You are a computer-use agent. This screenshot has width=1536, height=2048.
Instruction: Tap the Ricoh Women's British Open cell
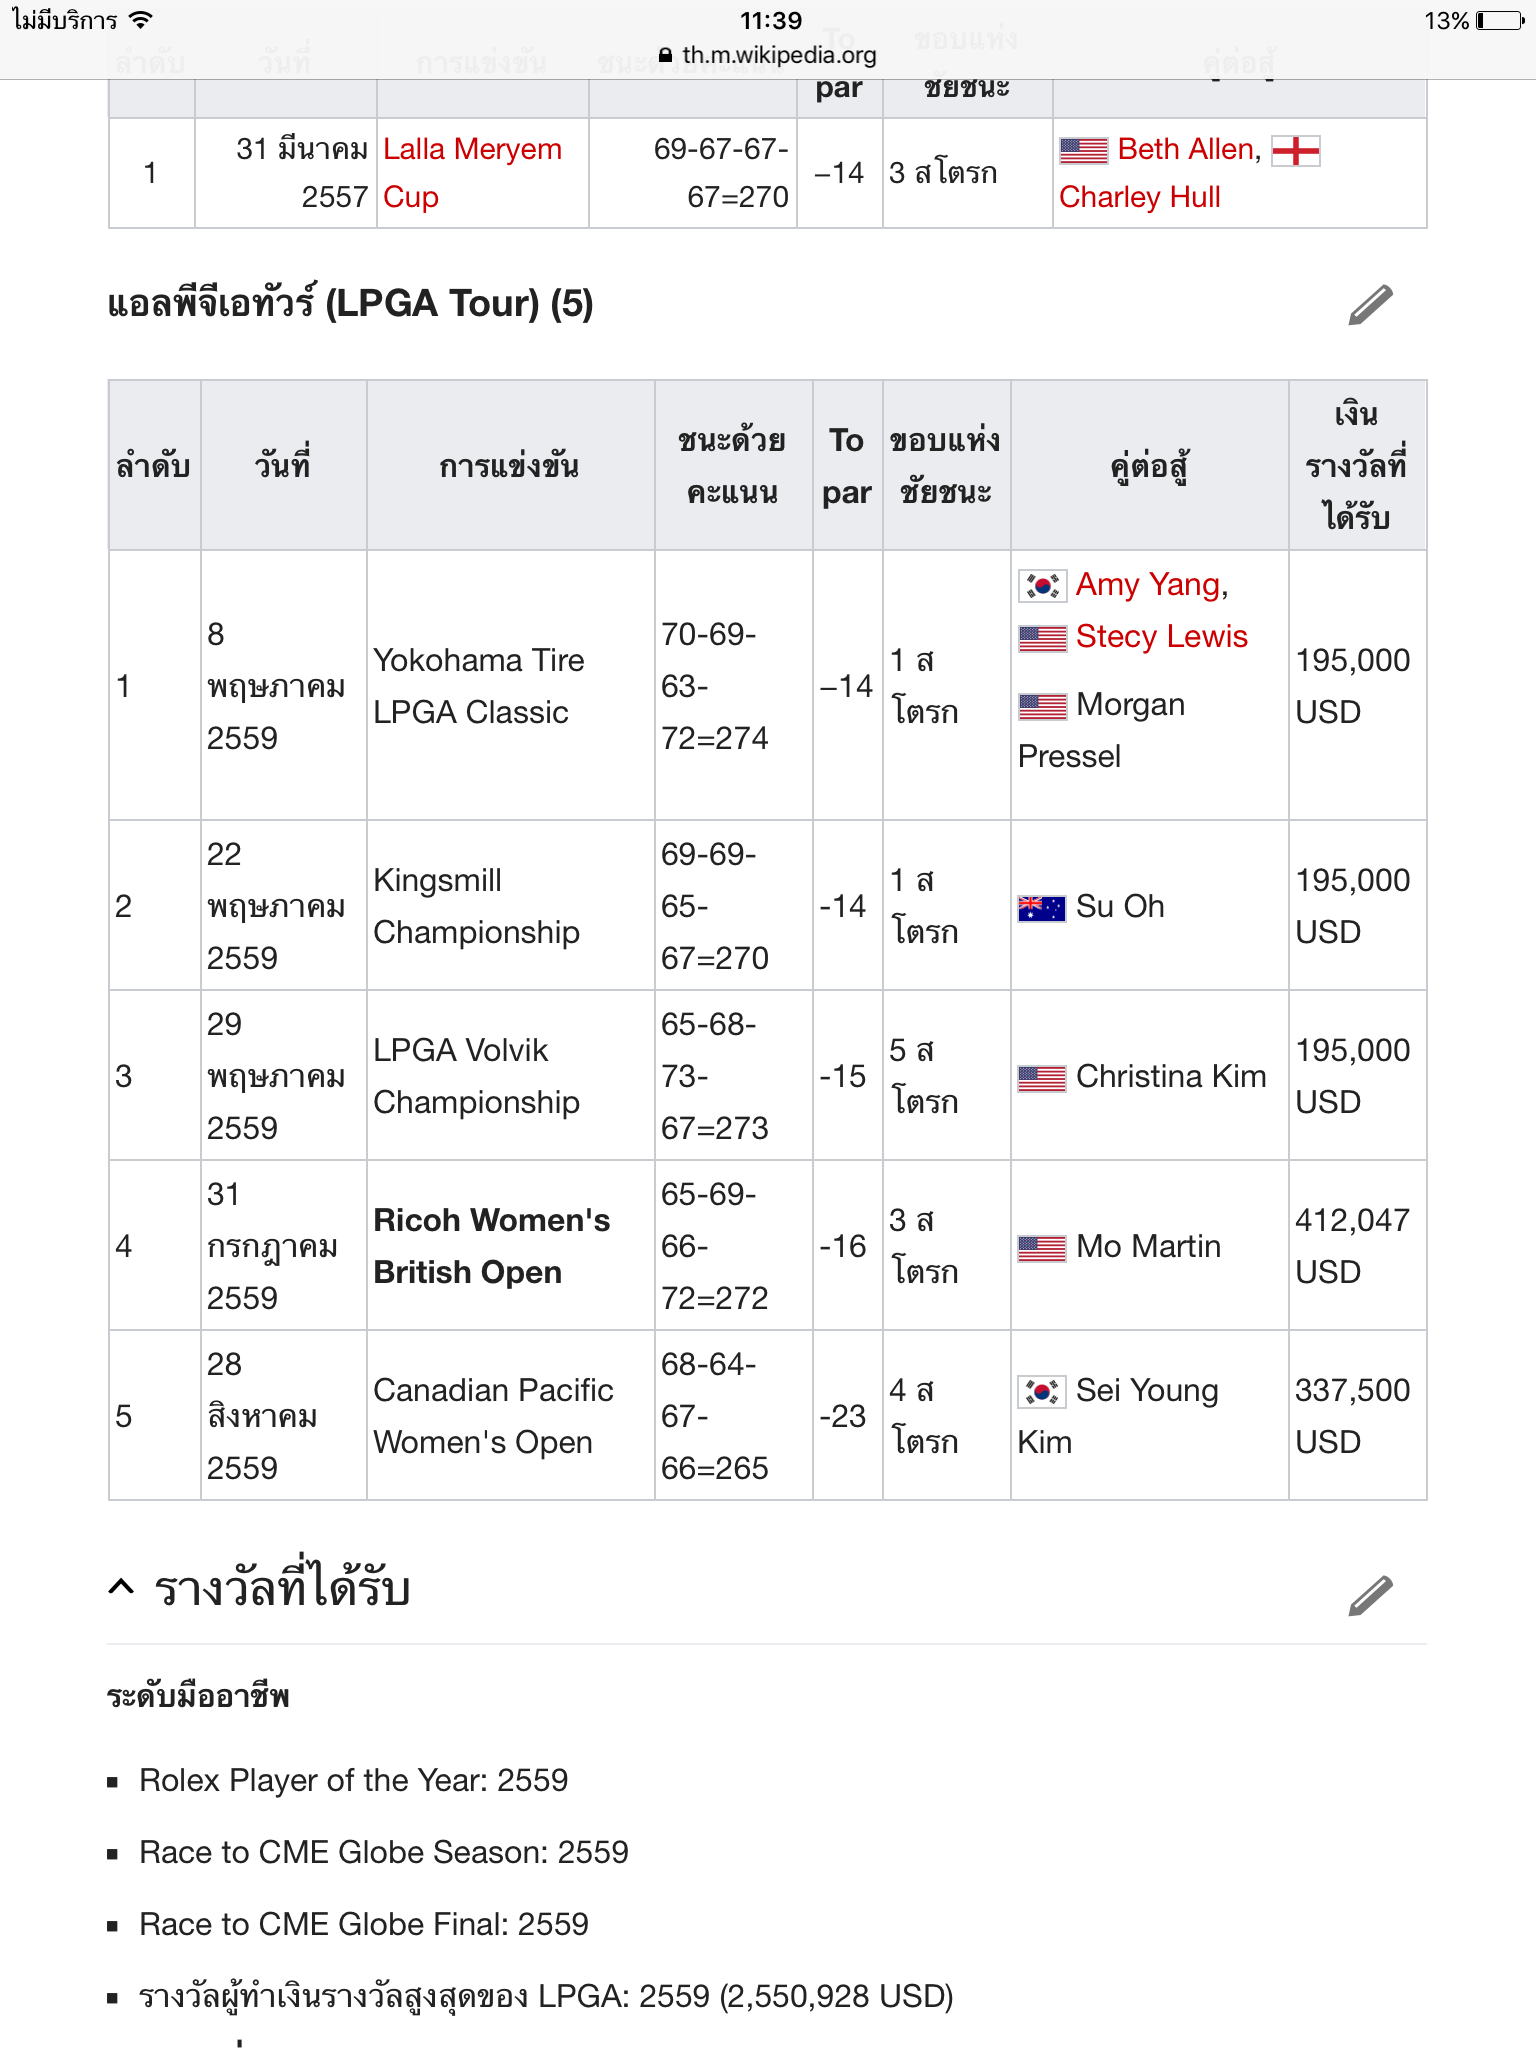click(491, 1246)
